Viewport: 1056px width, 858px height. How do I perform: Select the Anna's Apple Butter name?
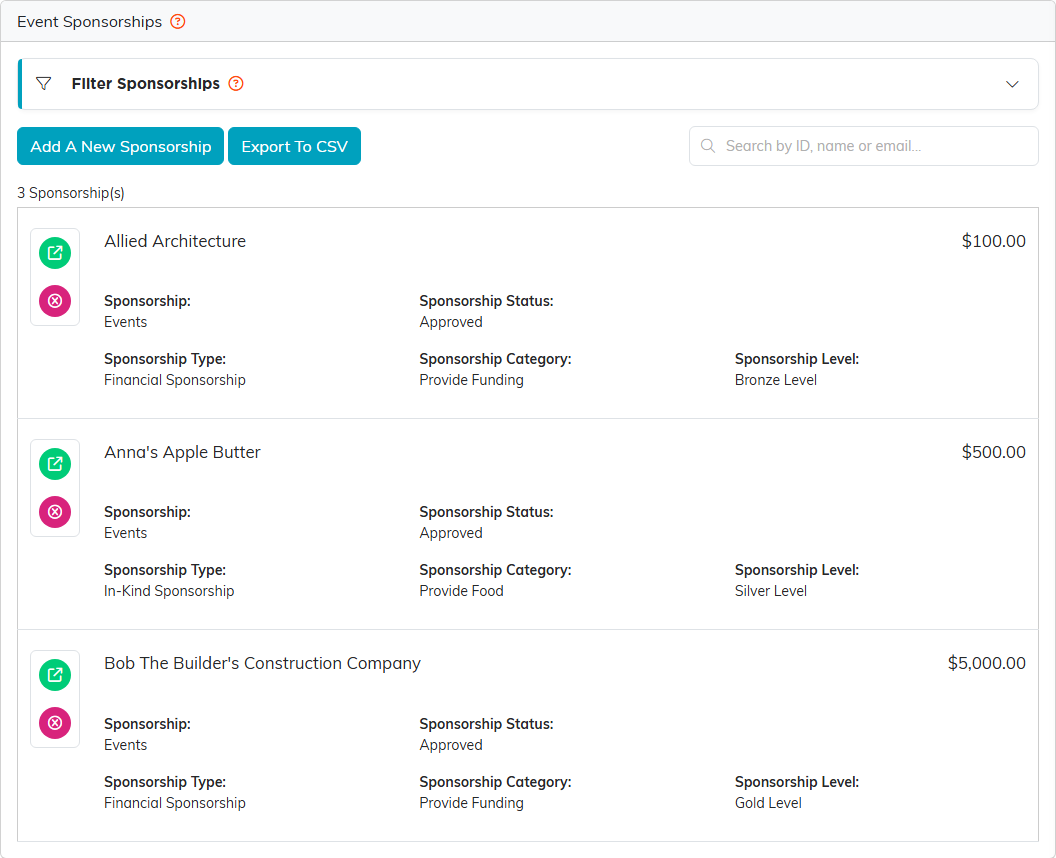click(182, 453)
